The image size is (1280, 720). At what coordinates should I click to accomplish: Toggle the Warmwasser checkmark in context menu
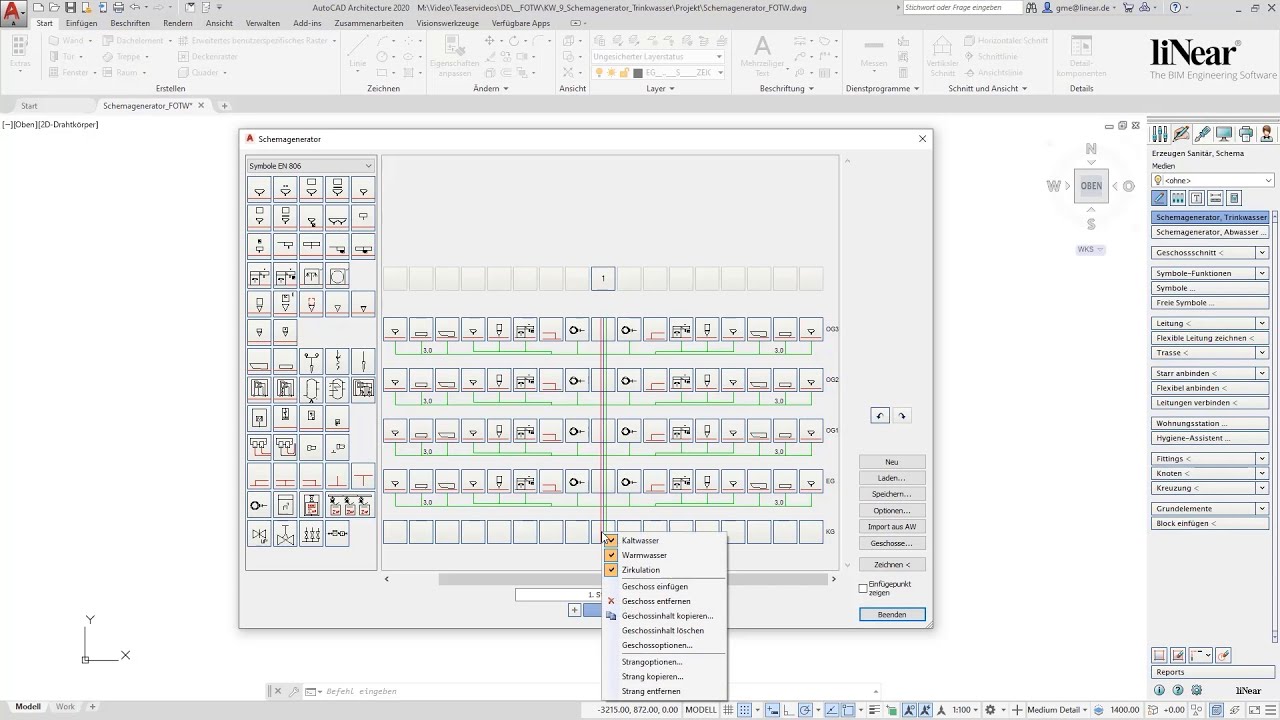pyautogui.click(x=611, y=555)
